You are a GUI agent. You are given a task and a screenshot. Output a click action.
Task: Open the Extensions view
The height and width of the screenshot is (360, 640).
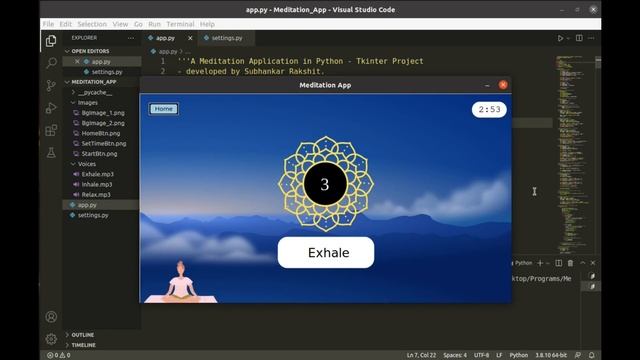[51, 130]
